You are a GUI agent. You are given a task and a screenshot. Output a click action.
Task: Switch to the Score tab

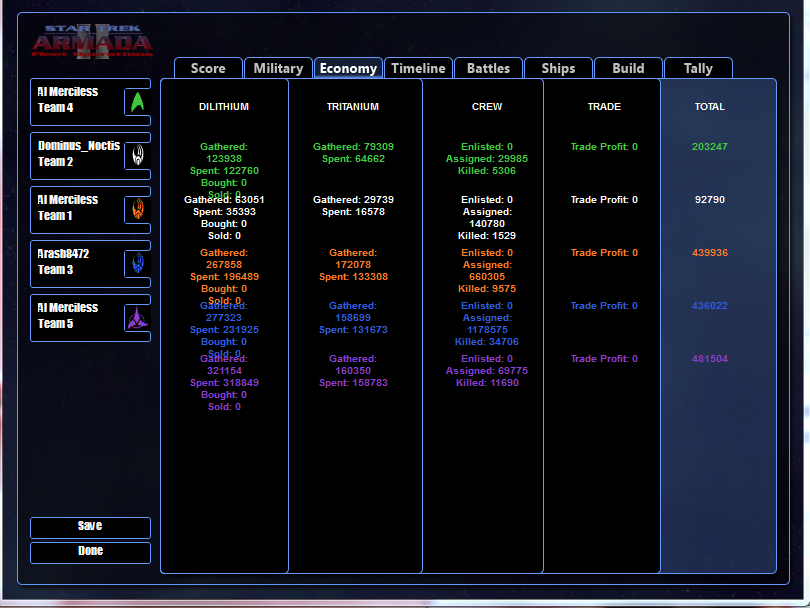pyautogui.click(x=208, y=68)
